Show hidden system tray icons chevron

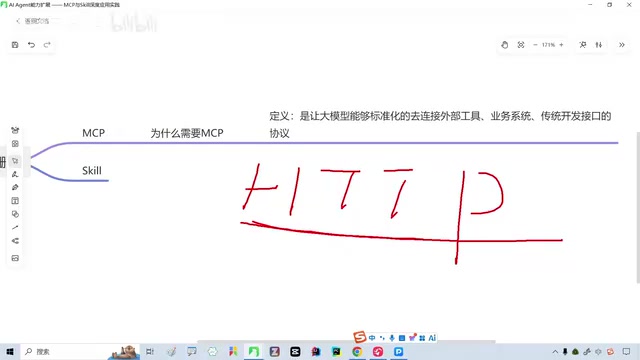(555, 351)
